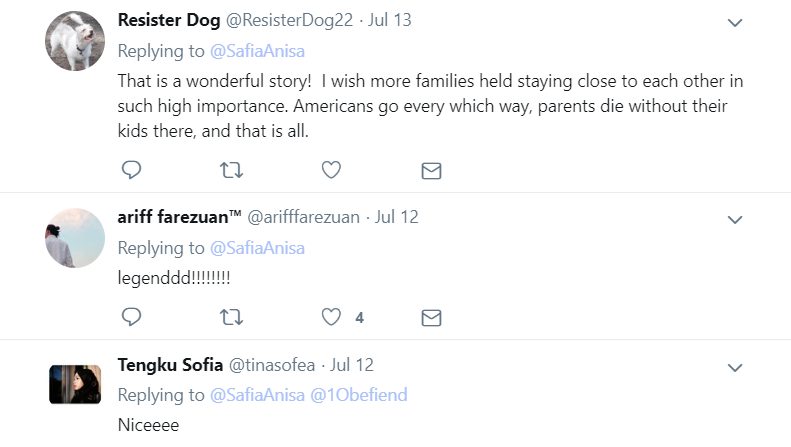Retweet ariff farezuan's legenddd tweet

tap(231, 317)
